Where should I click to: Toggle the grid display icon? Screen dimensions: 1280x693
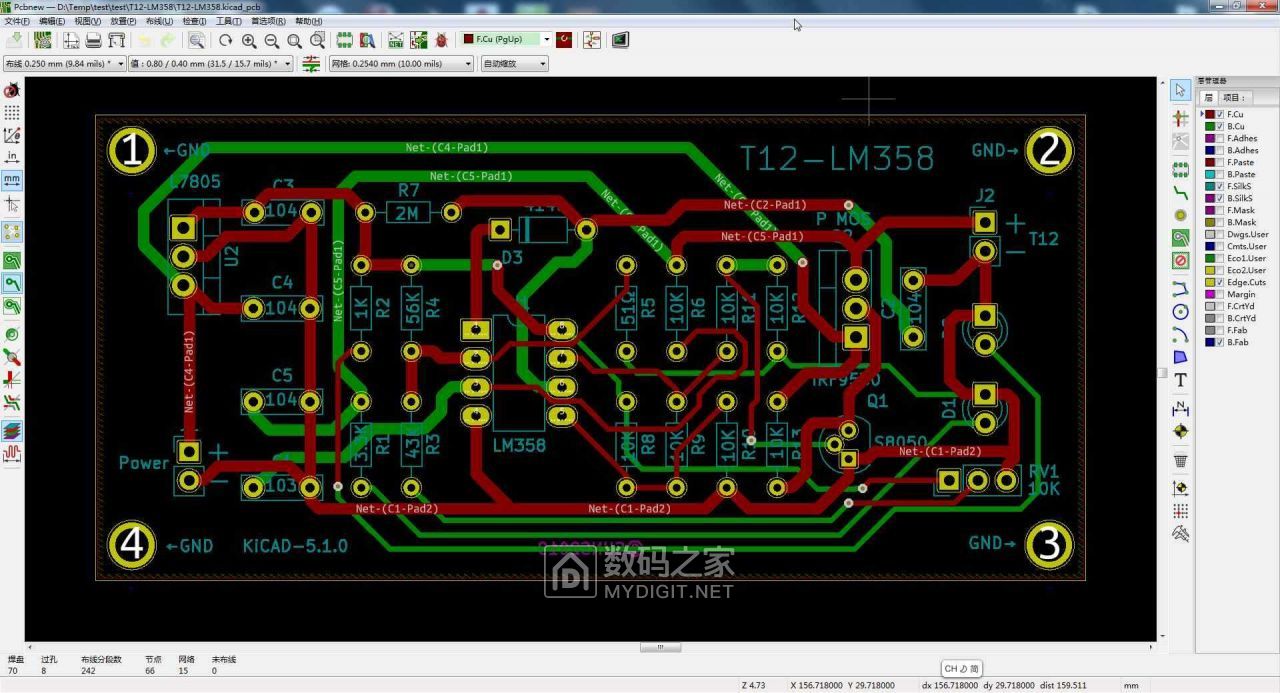click(x=12, y=112)
